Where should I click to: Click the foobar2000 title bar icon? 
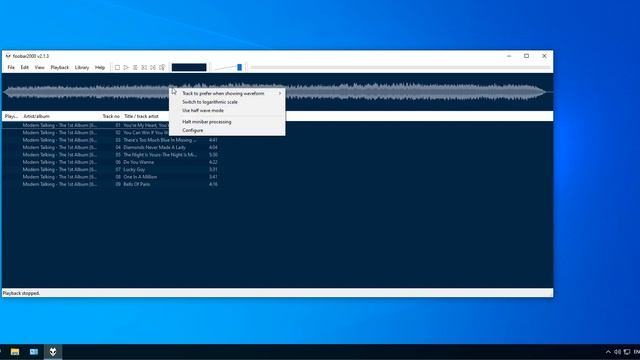(x=8, y=56)
